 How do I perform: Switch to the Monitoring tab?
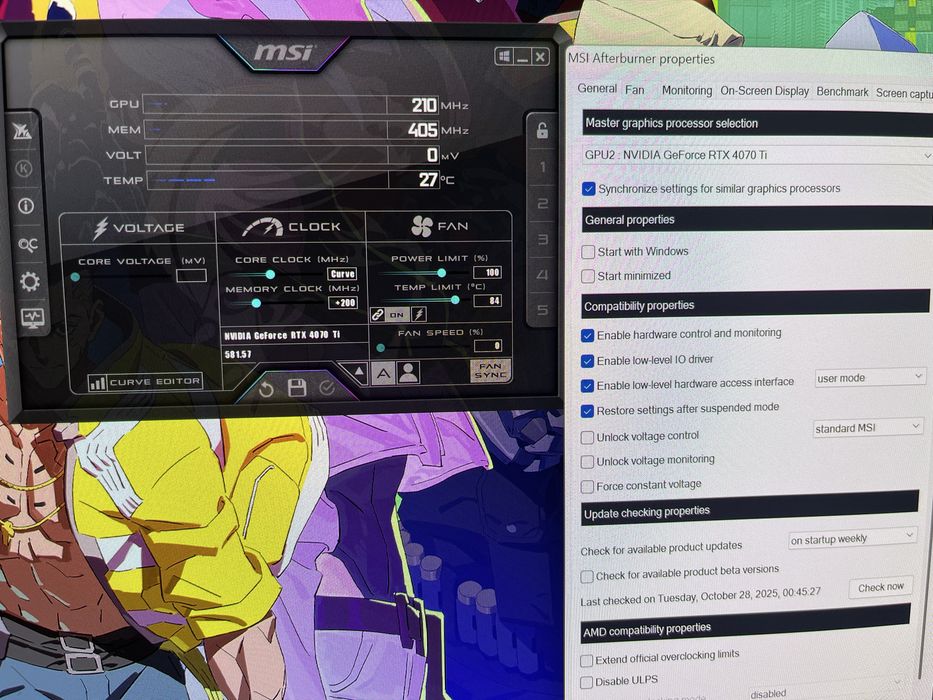click(687, 90)
